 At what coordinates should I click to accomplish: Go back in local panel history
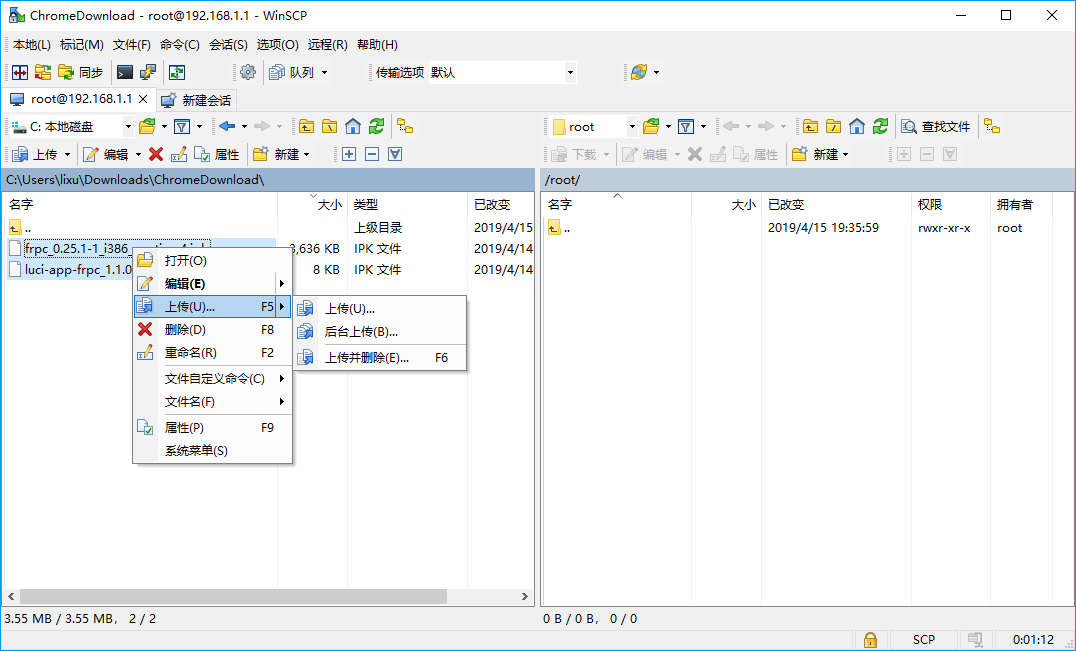pos(227,126)
